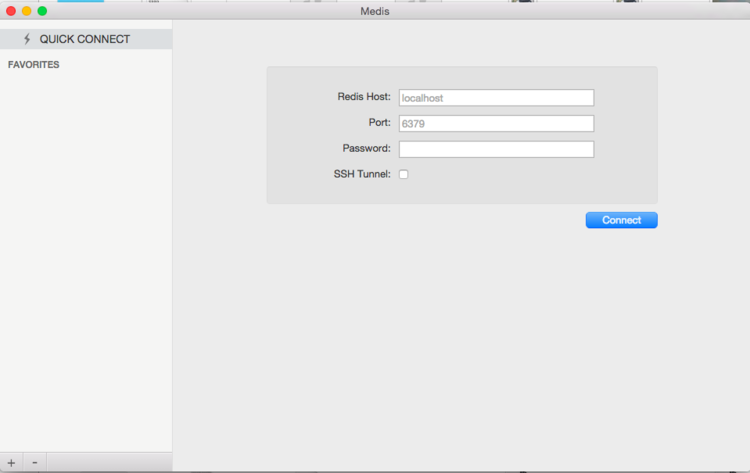Screen dimensions: 750x473
Task: Focus the Redis Host input field
Action: tap(496, 98)
